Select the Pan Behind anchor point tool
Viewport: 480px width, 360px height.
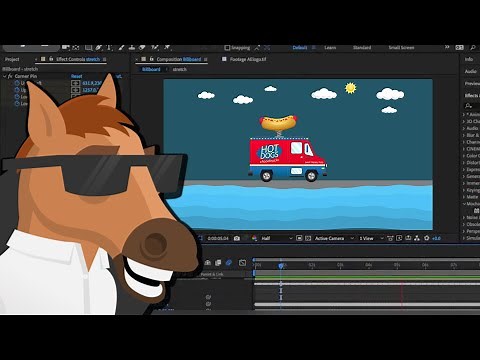coord(76,48)
